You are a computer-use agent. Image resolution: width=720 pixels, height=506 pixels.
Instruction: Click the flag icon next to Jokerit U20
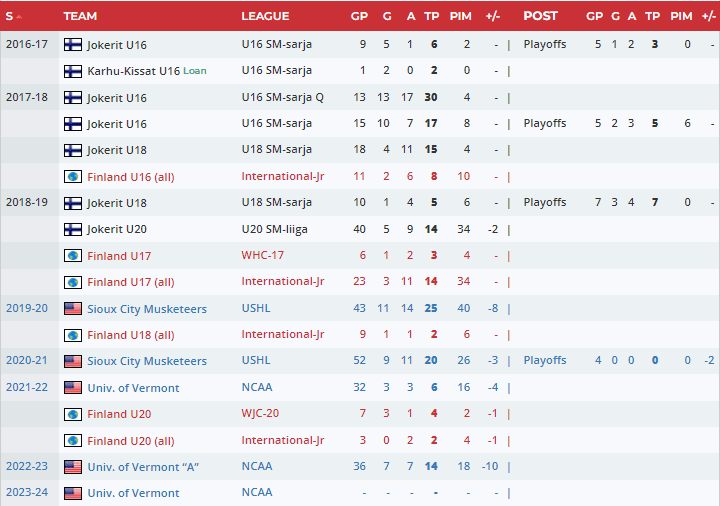pyautogui.click(x=73, y=229)
